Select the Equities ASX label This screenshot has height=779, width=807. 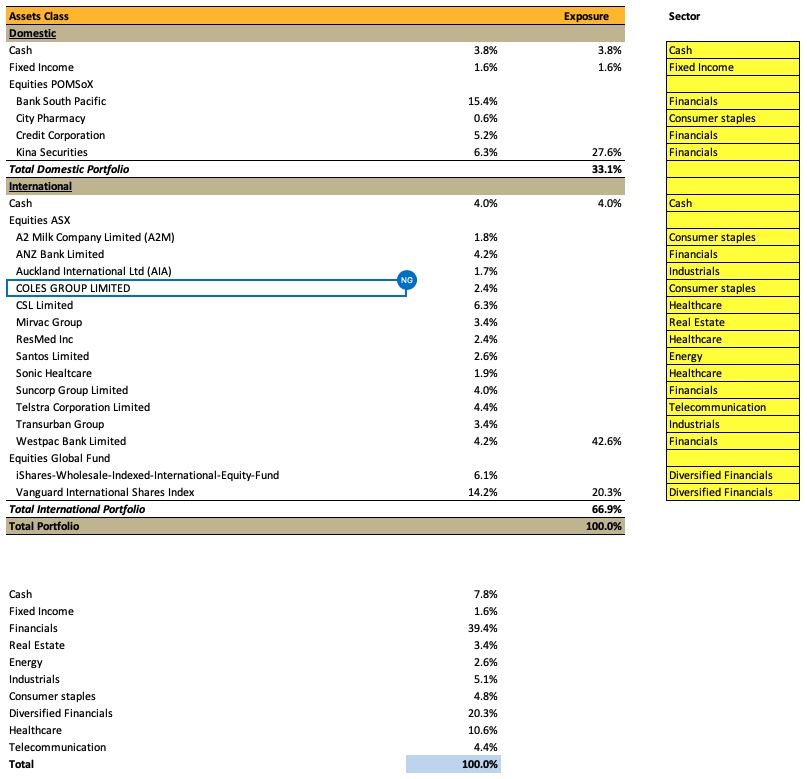[x=40, y=220]
